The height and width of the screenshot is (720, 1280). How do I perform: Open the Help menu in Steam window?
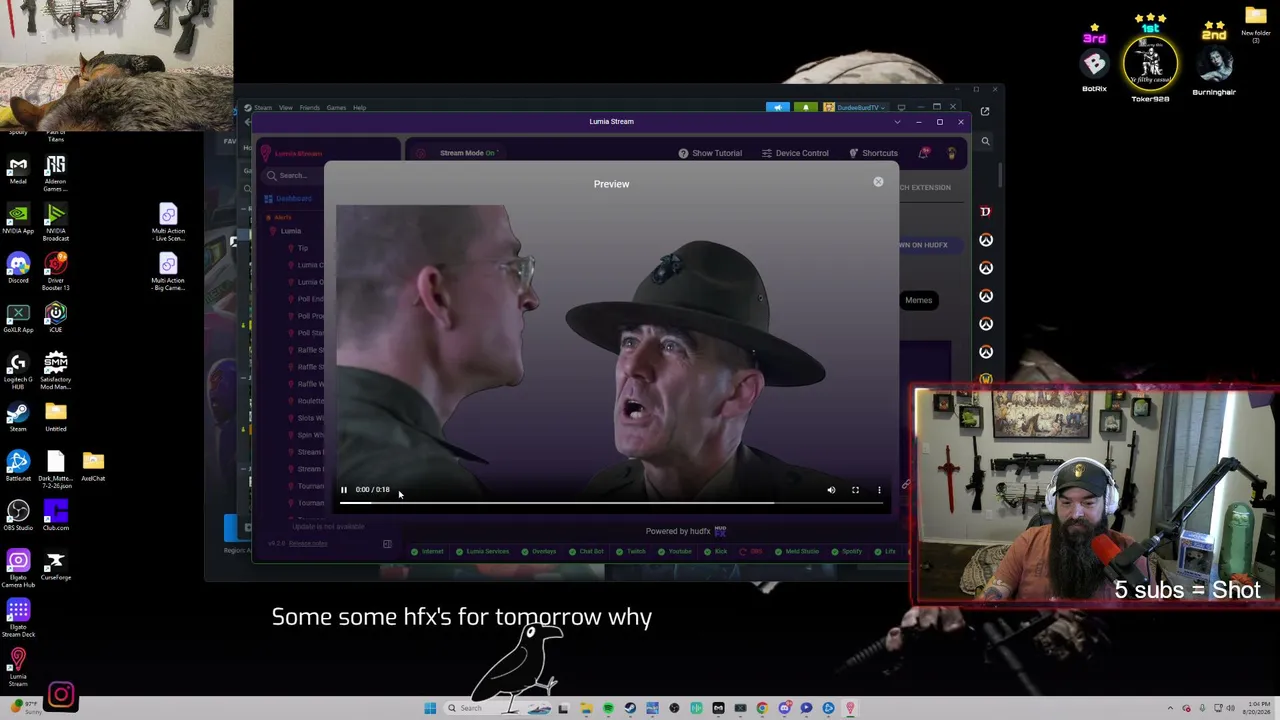tap(359, 108)
